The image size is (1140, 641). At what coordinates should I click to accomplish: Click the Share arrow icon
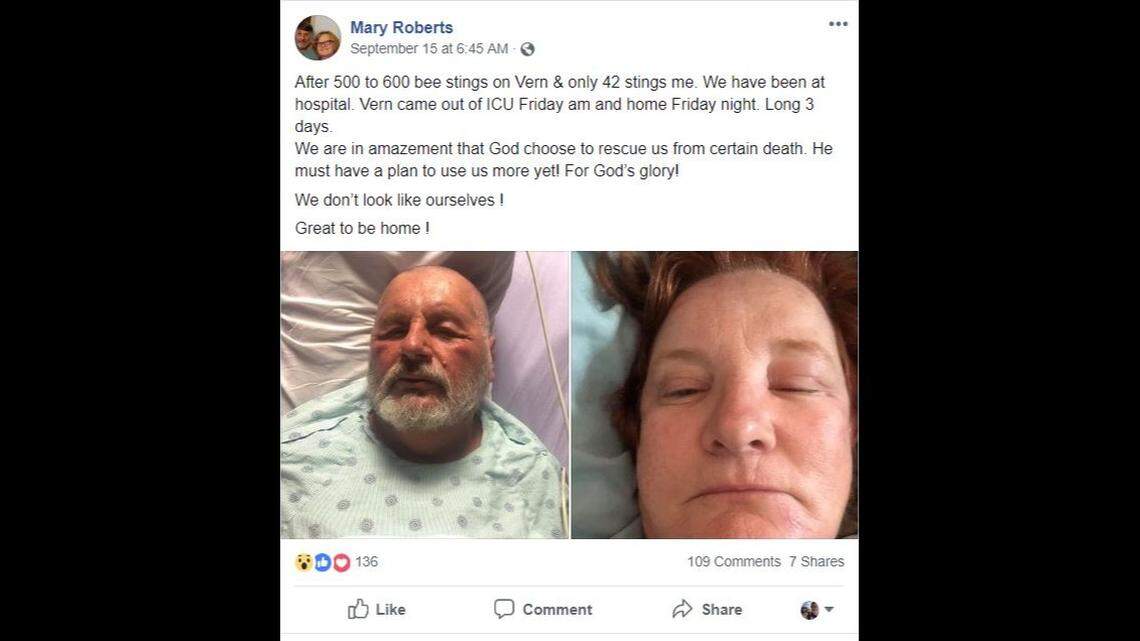[x=683, y=609]
